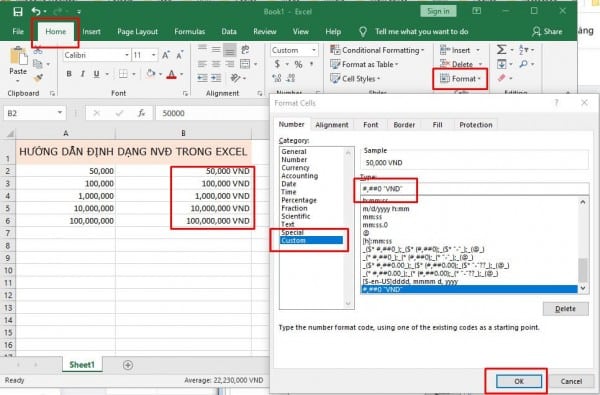Click the Share button

(547, 31)
